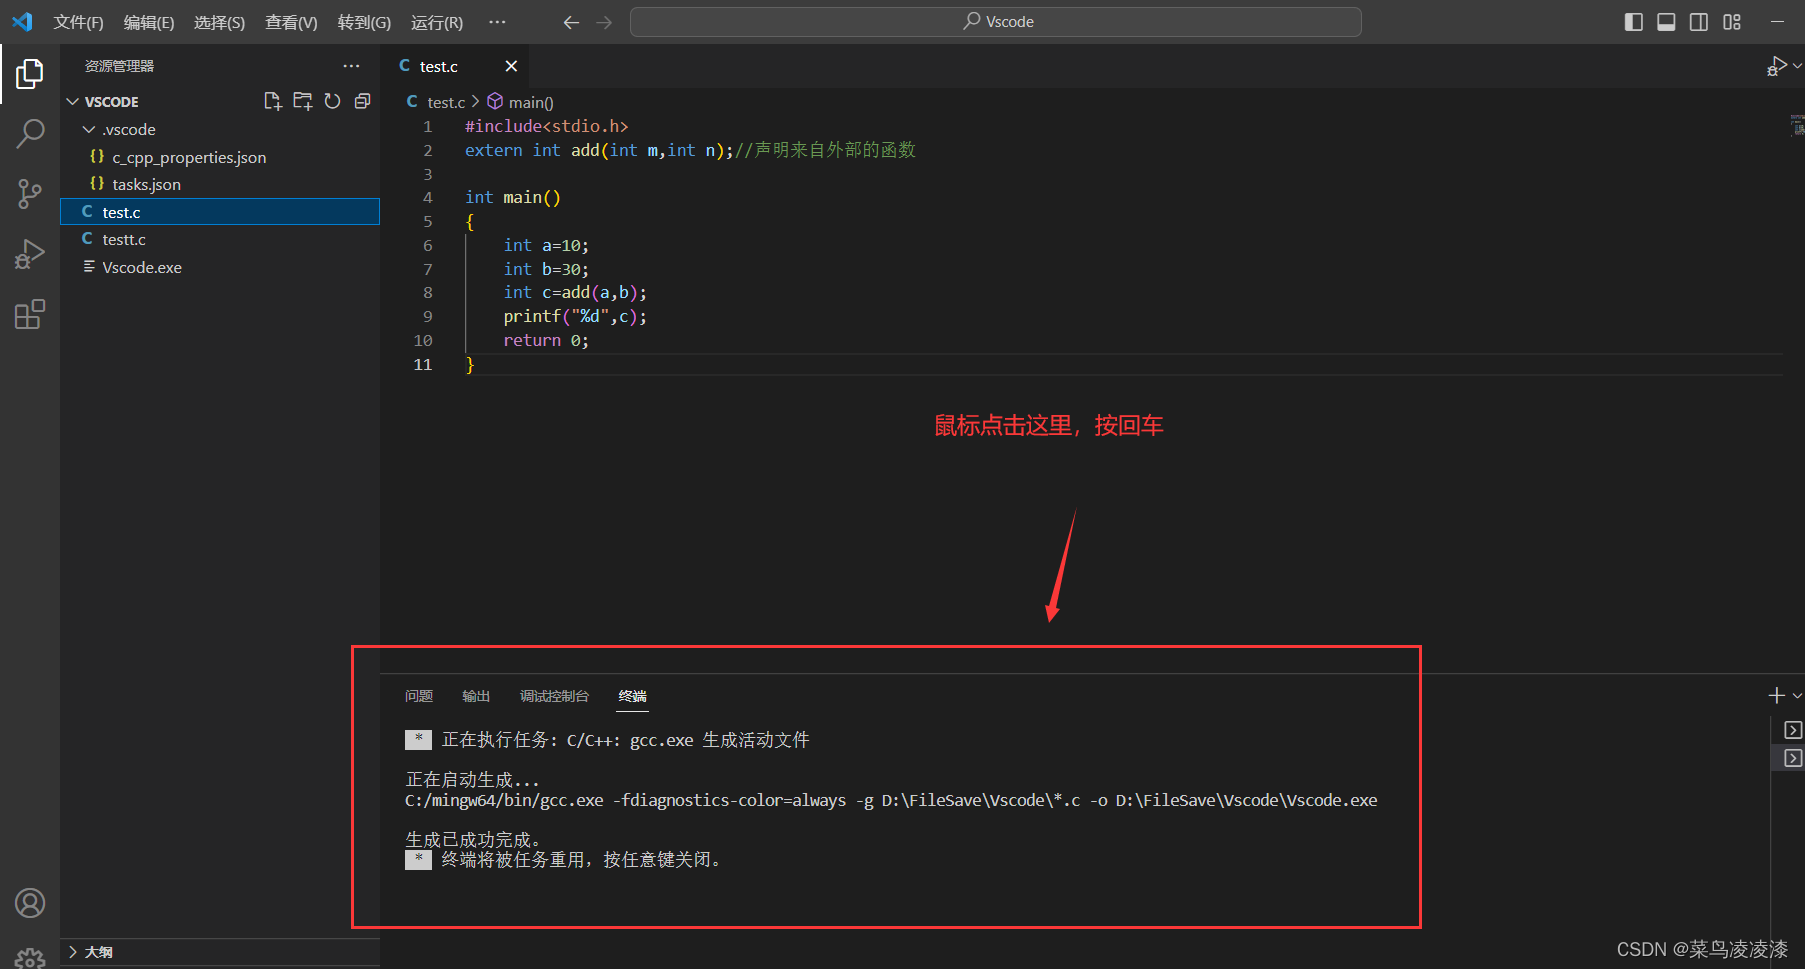The width and height of the screenshot is (1805, 969).
Task: Select test.c in explorer tree
Action: tap(220, 212)
